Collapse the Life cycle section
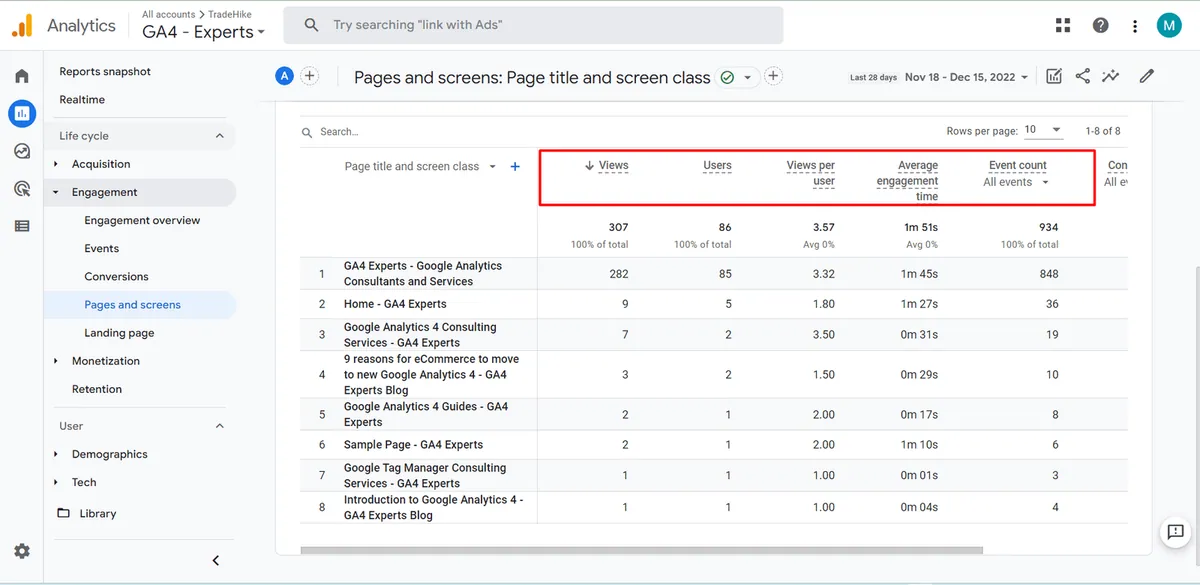This screenshot has height=585, width=1200. (220, 136)
